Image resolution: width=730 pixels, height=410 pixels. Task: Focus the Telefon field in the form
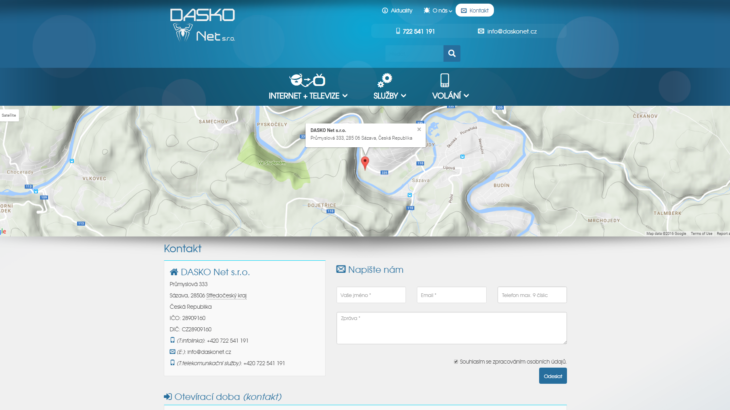pyautogui.click(x=532, y=295)
